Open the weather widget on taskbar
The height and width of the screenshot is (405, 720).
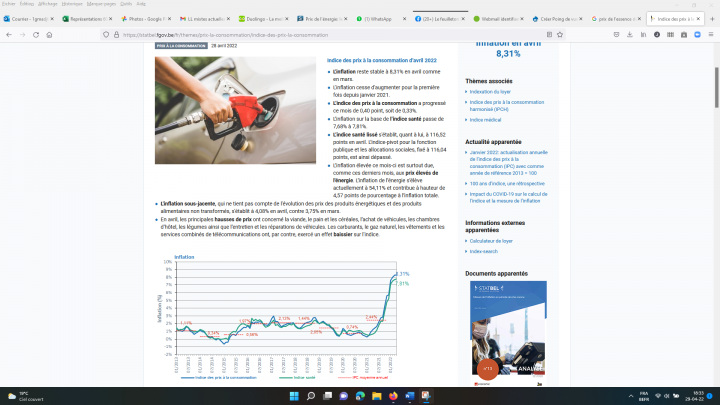[x=25, y=396]
